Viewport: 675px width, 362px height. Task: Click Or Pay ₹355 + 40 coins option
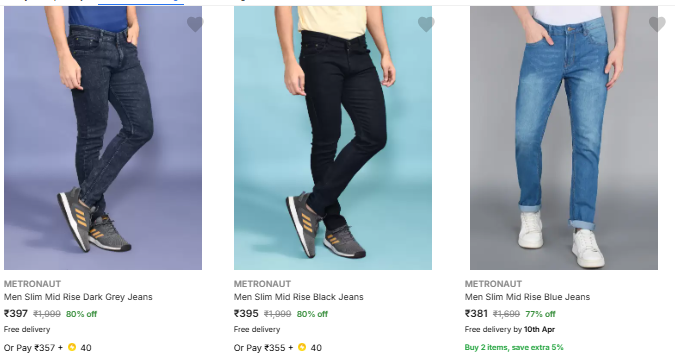coord(278,348)
